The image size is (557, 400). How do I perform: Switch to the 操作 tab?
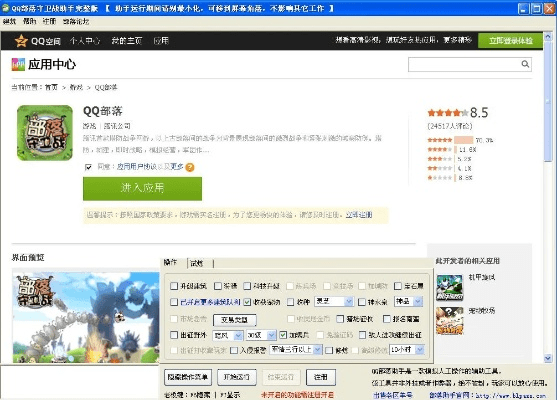pyautogui.click(x=171, y=263)
